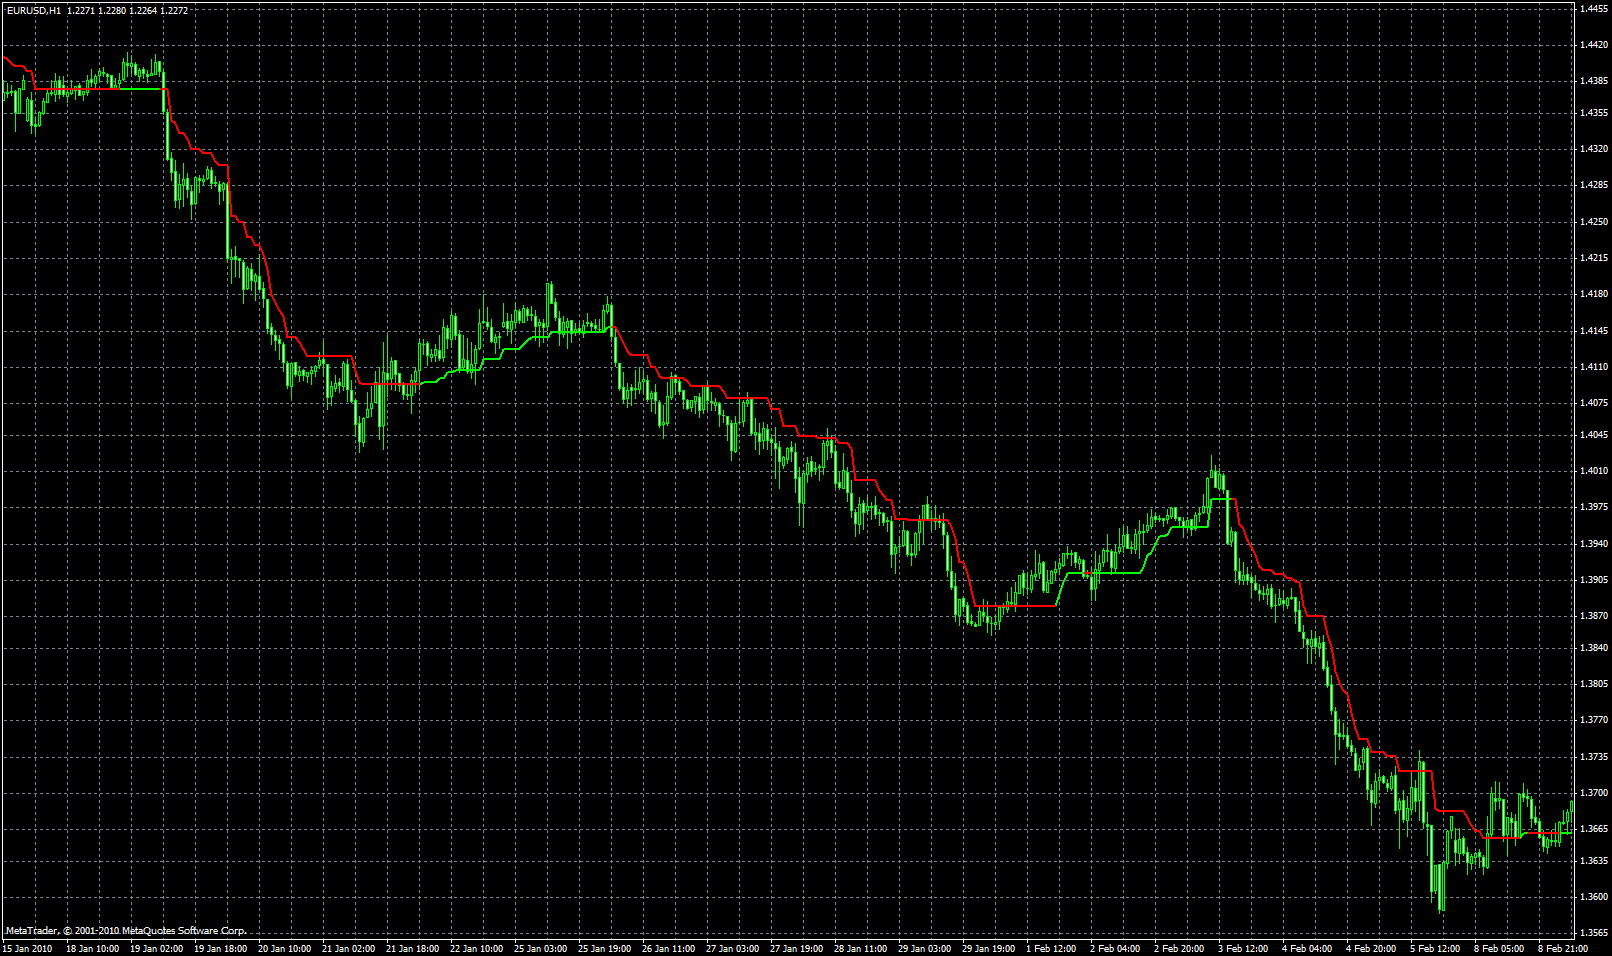Screen dimensions: 1612x956
Task: Select price axis value 1.3905
Action: (x=1594, y=580)
